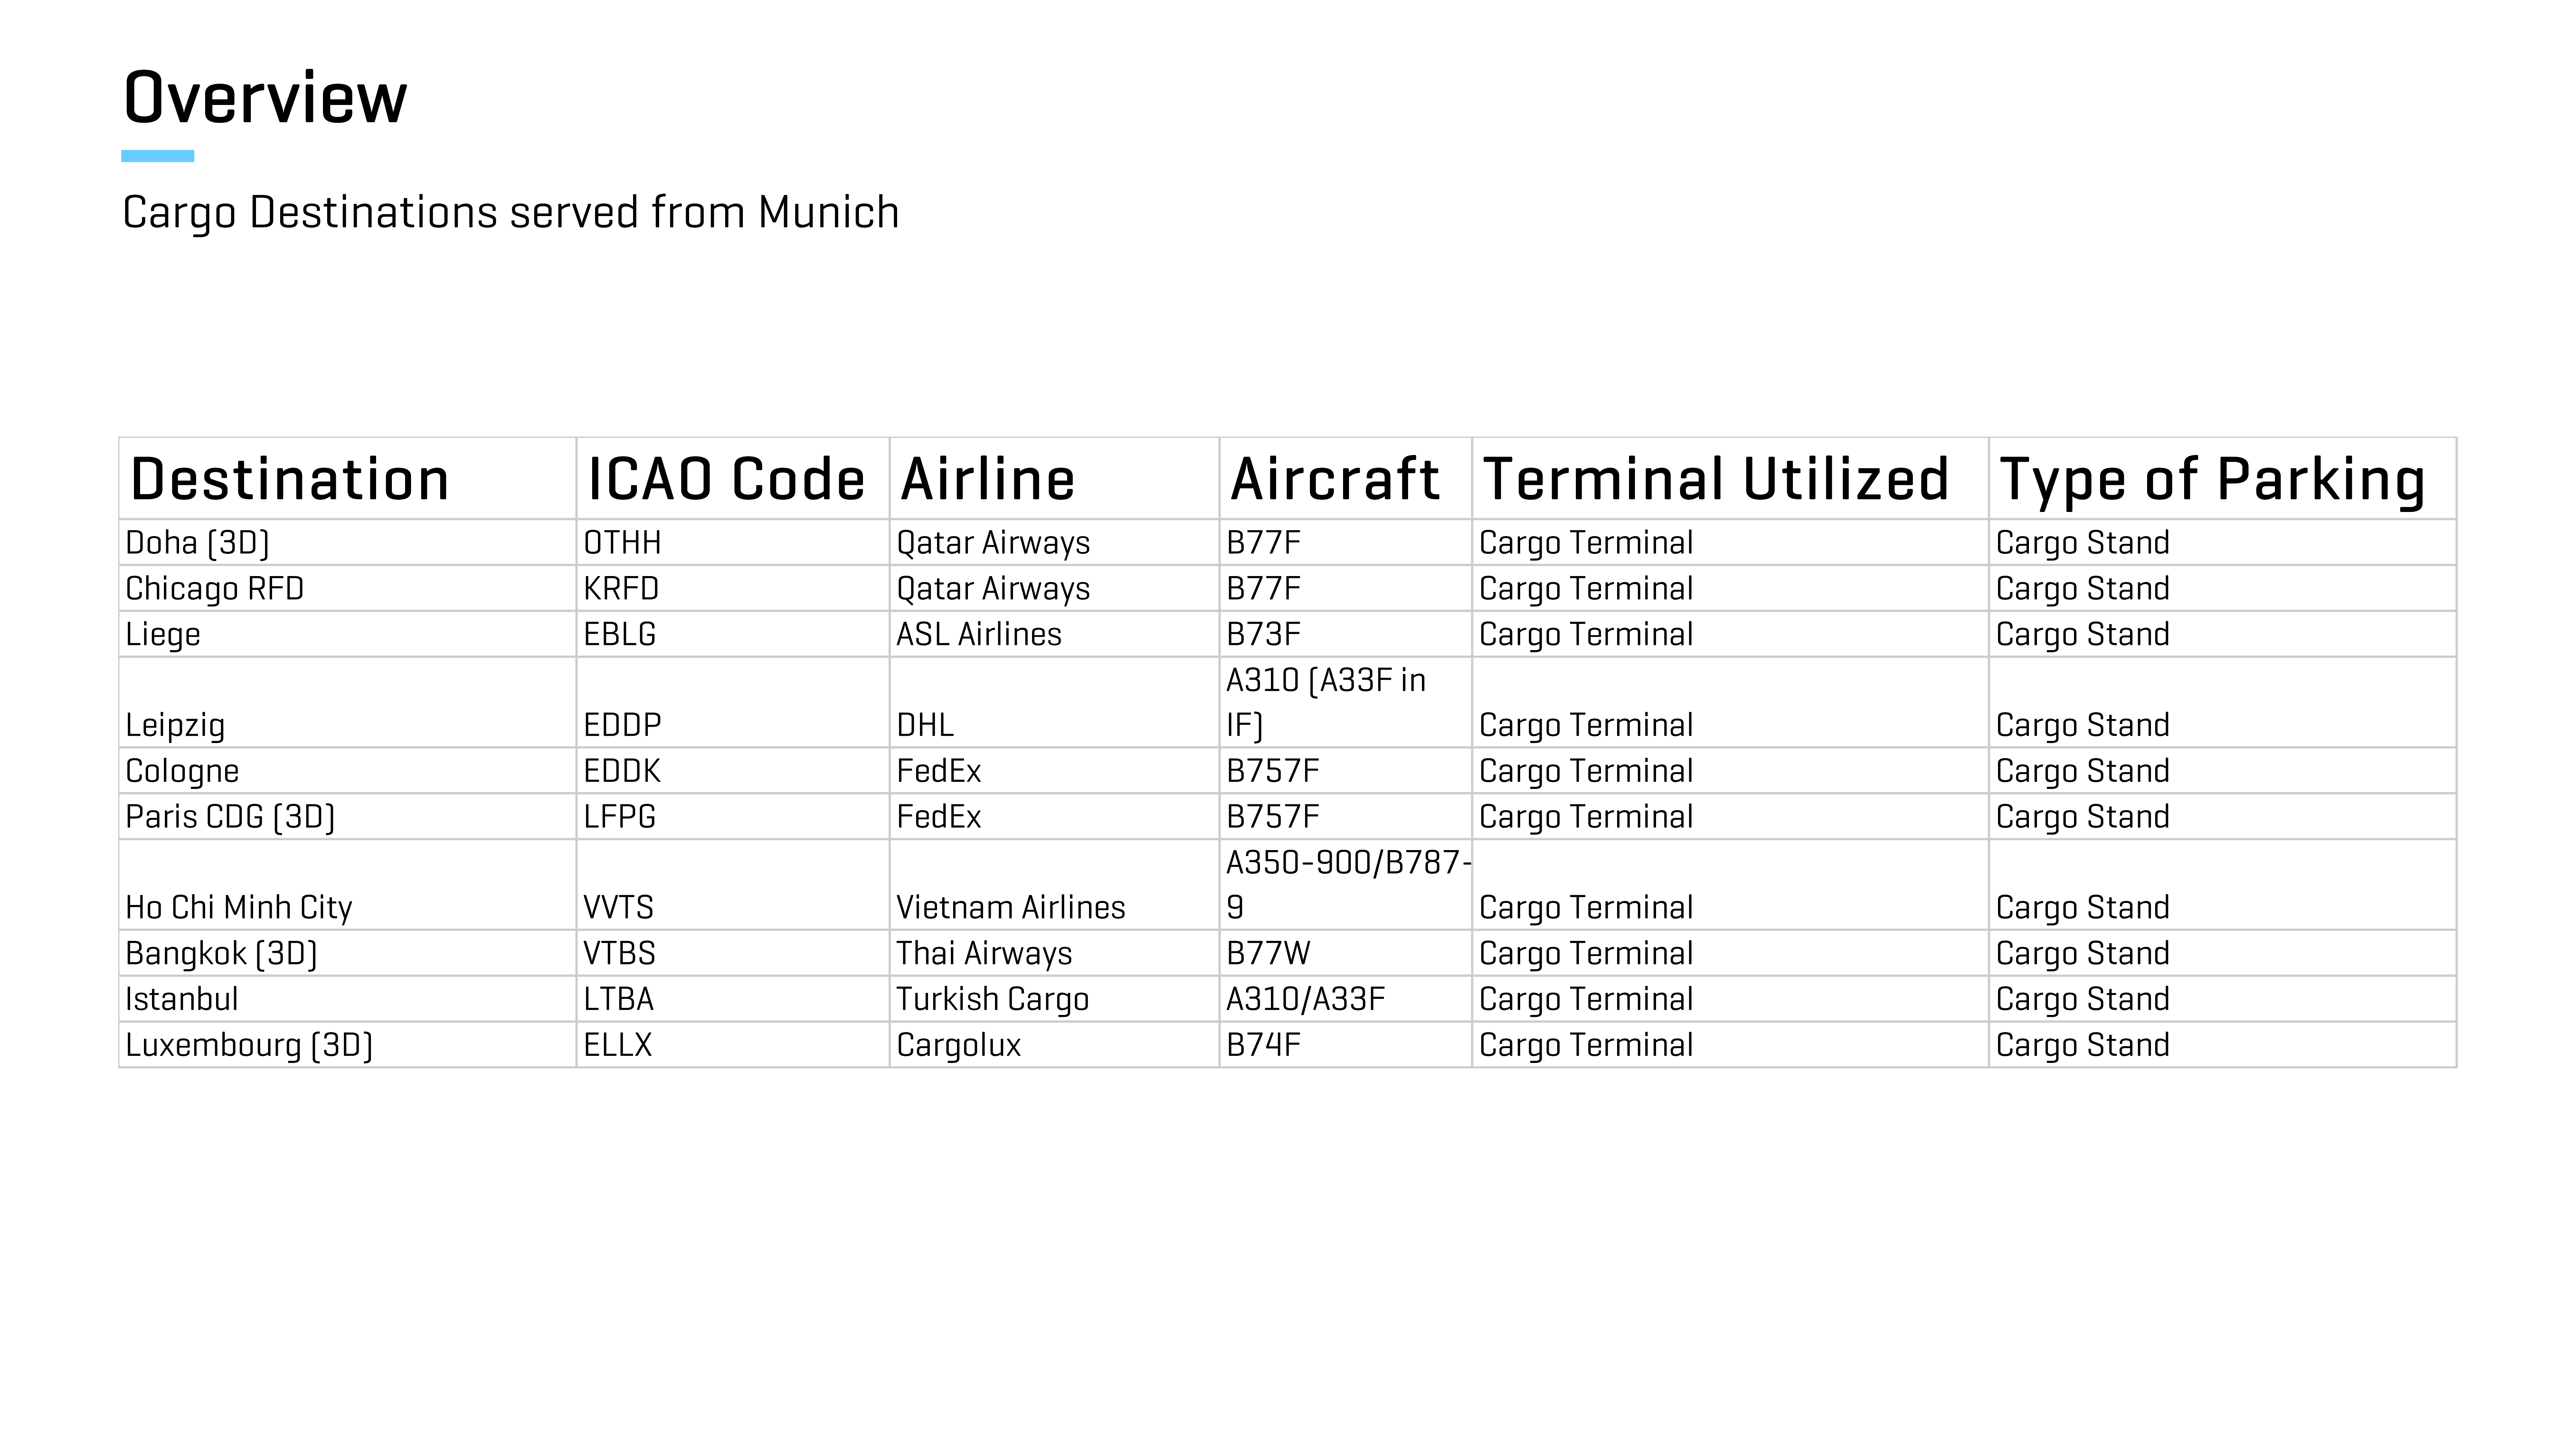Select the Airline column header
The height and width of the screenshot is (1449, 2576).
coord(1054,478)
